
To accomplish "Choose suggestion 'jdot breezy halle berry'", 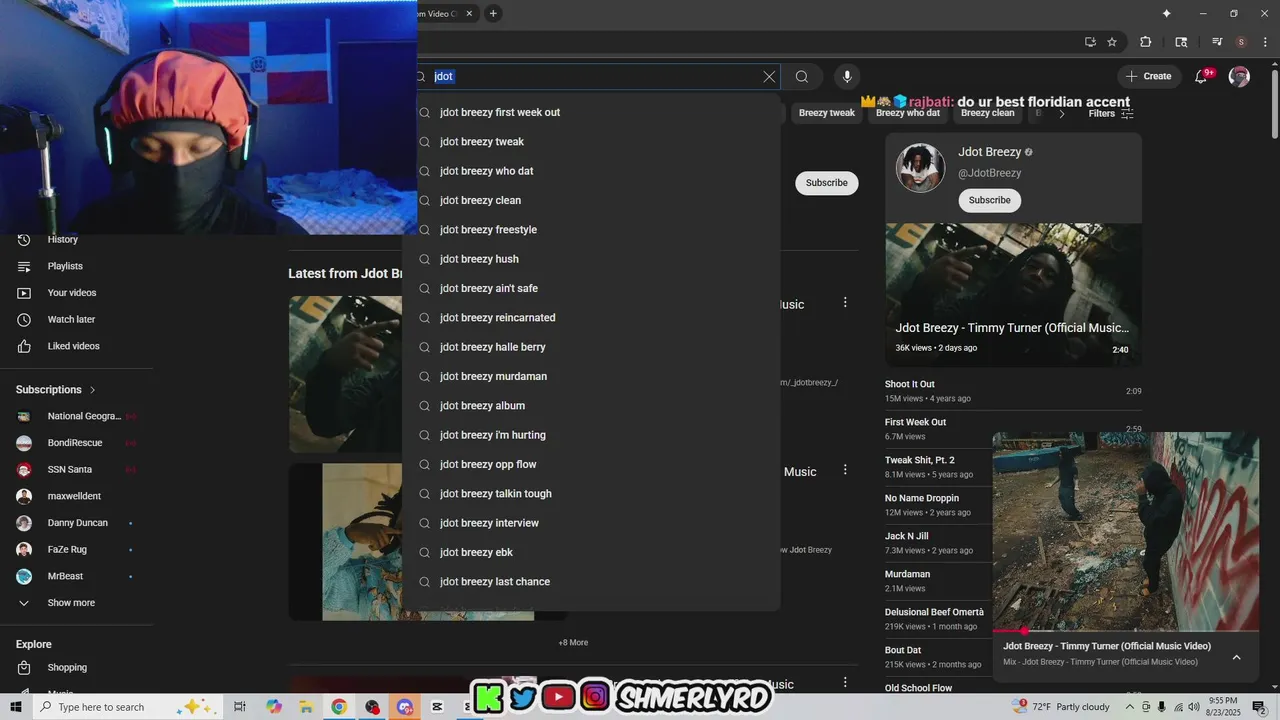I will [591, 347].
